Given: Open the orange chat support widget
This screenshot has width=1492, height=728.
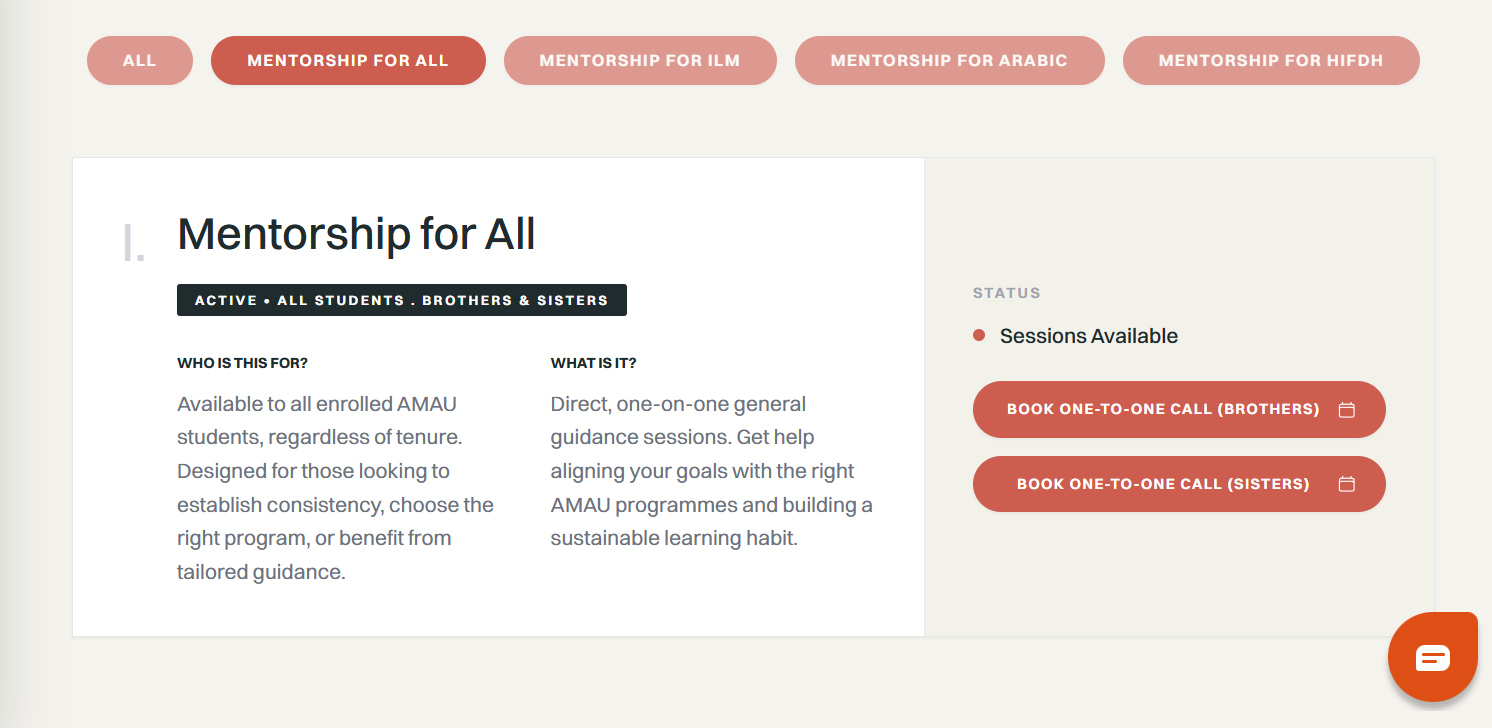Looking at the screenshot, I should [1432, 657].
